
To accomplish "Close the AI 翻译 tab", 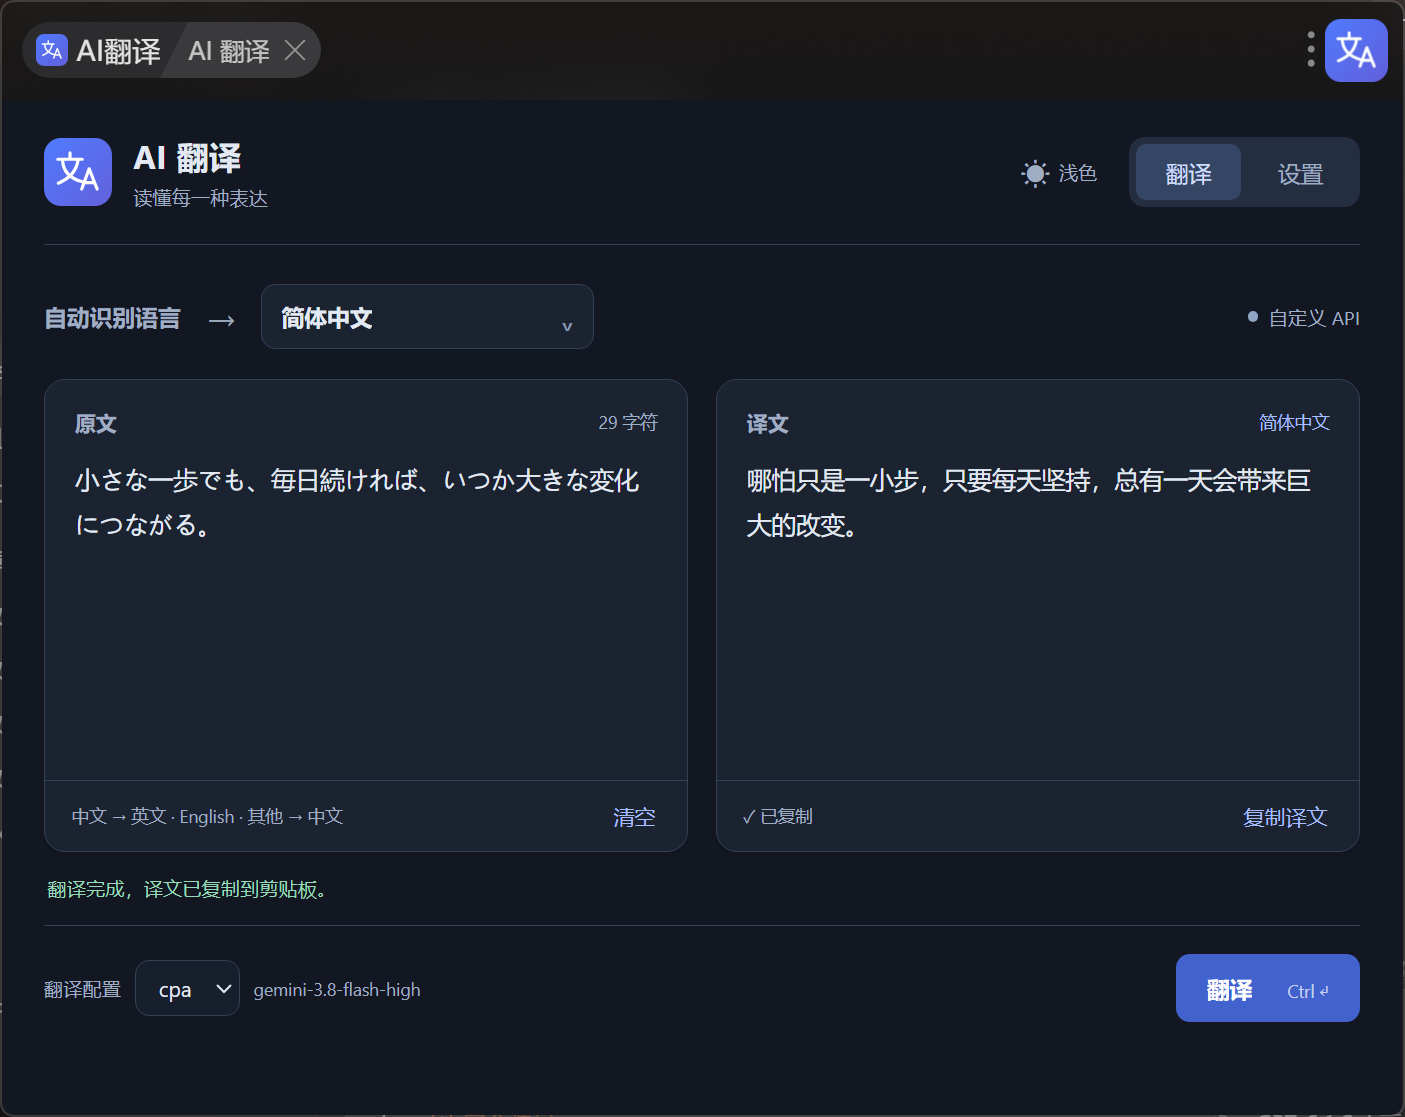I will pos(295,50).
